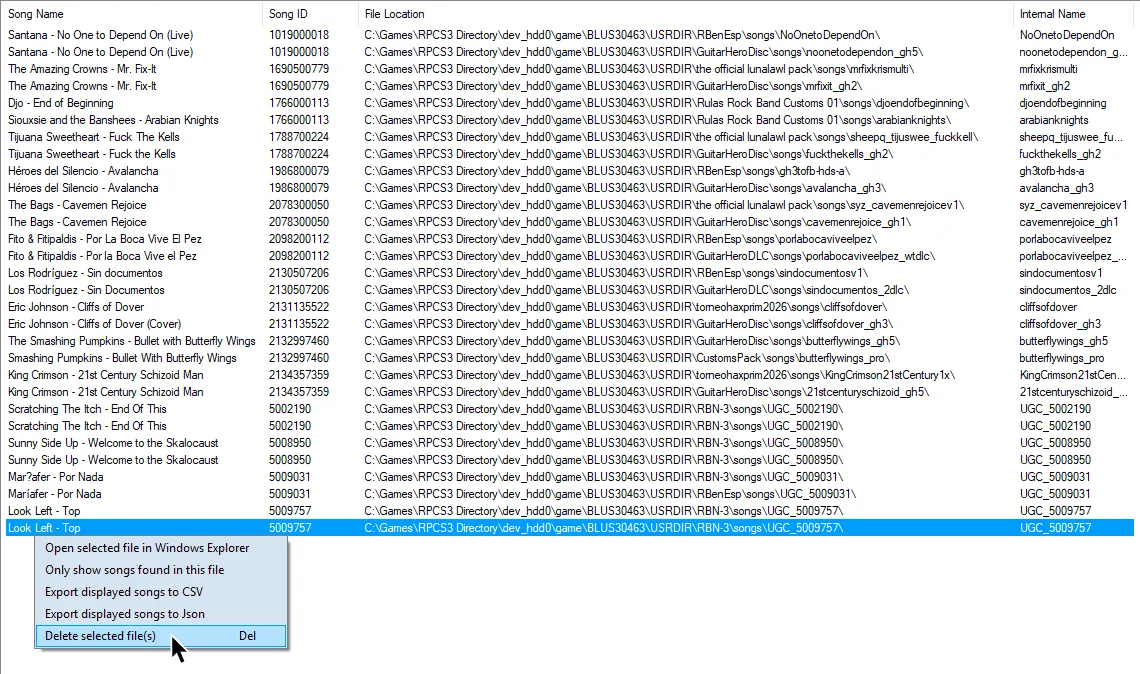The height and width of the screenshot is (674, 1140).
Task: Select Siouxsie and the Banshees - Arabian Knights
Action: click(x=570, y=120)
